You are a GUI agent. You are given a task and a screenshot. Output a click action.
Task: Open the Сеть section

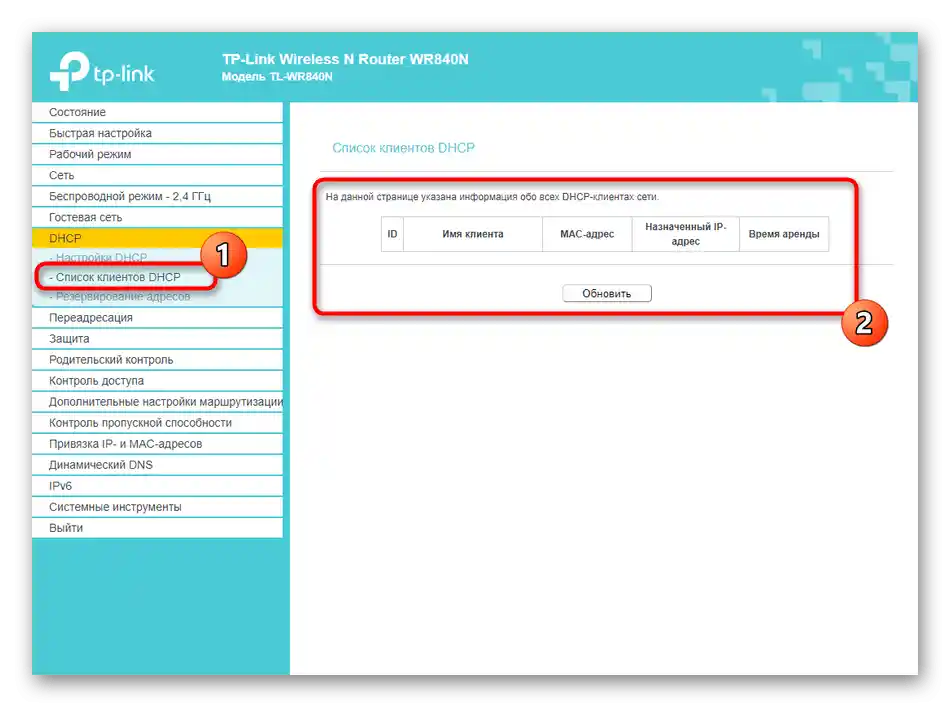158,175
